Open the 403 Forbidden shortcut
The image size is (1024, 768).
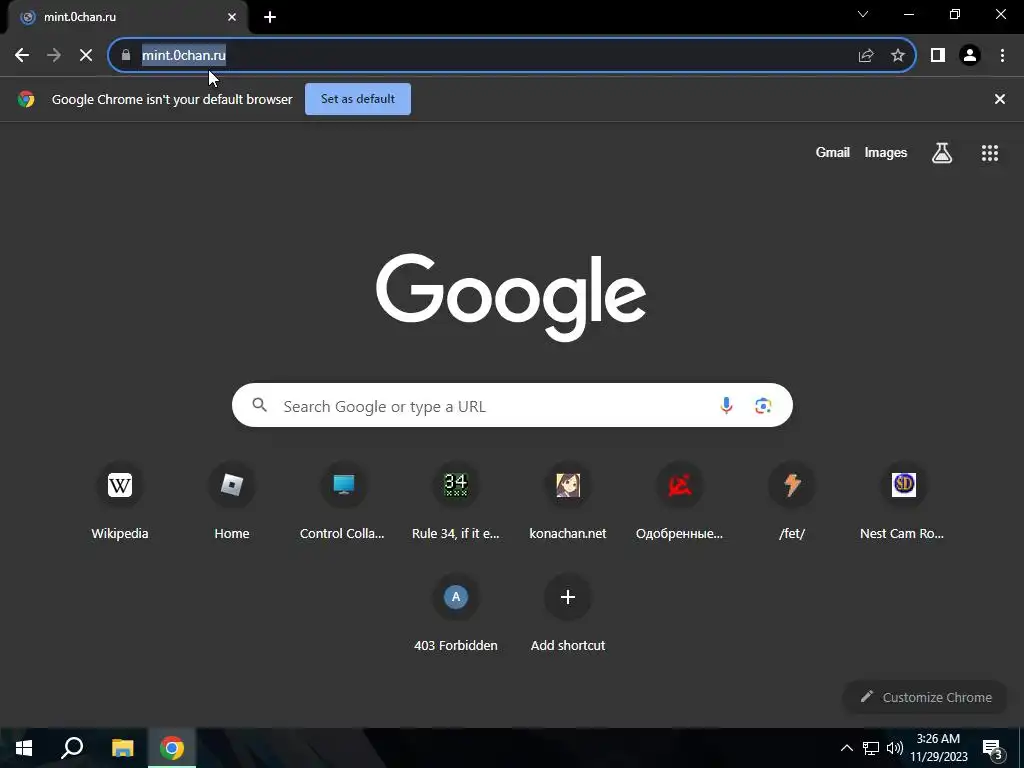456,614
